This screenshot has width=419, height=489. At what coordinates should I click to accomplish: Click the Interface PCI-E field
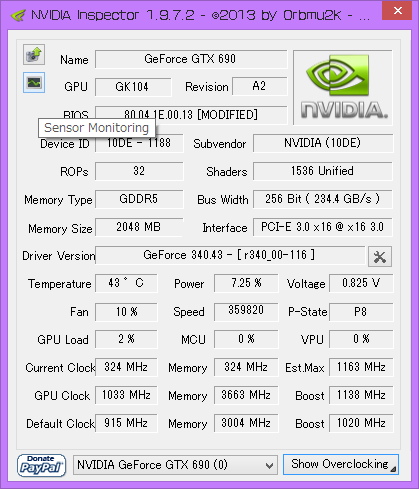click(x=322, y=227)
